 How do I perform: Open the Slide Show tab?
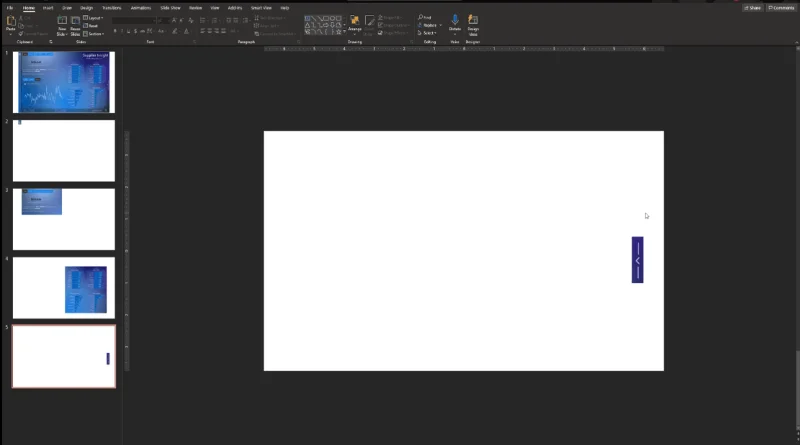(170, 8)
